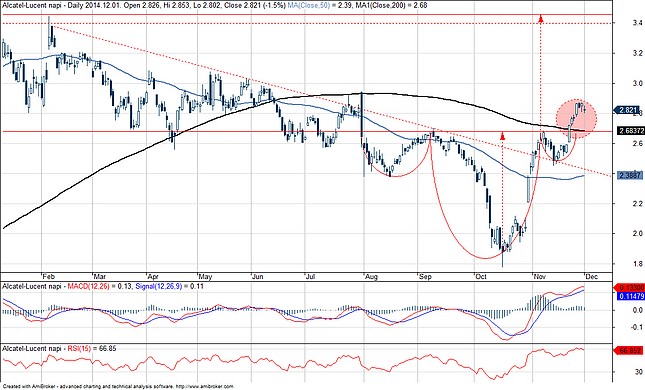
Task: Click the 2.821 last price tag
Action: tap(627, 110)
